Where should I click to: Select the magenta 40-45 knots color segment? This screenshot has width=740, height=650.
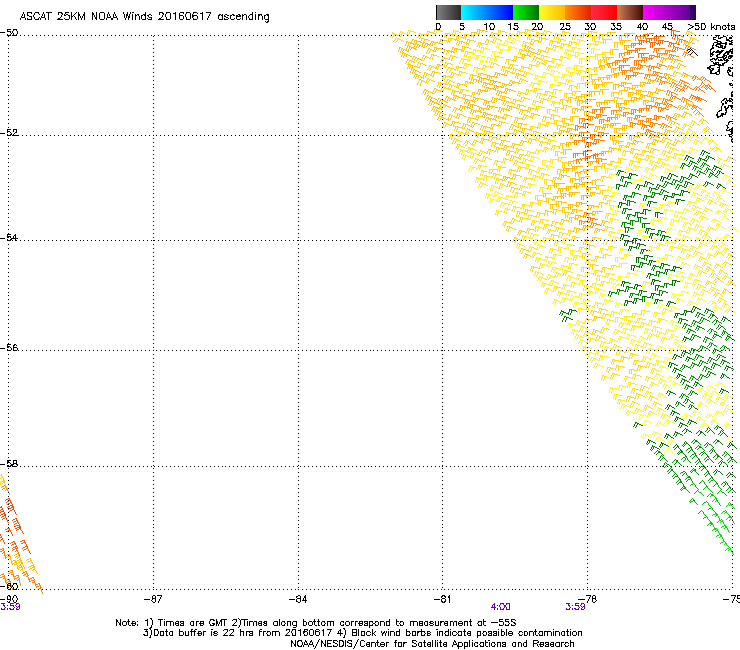[656, 12]
